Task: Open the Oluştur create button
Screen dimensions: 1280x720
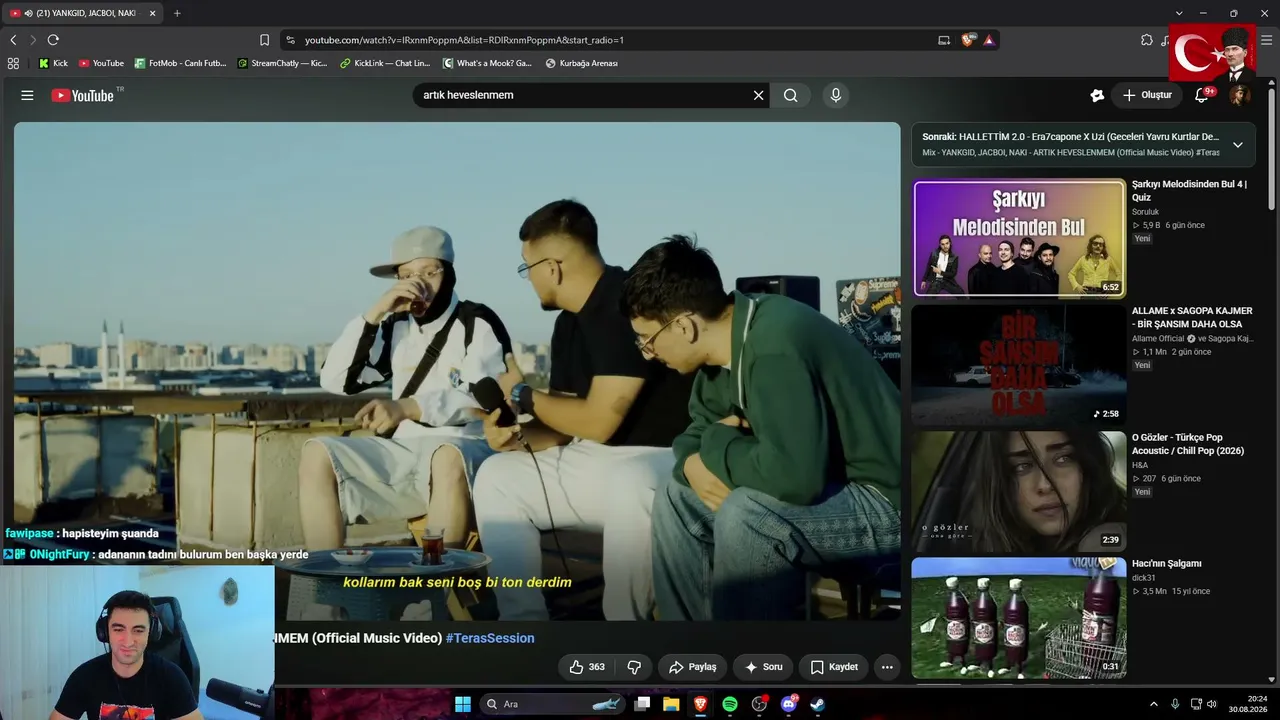Action: pyautogui.click(x=1147, y=95)
